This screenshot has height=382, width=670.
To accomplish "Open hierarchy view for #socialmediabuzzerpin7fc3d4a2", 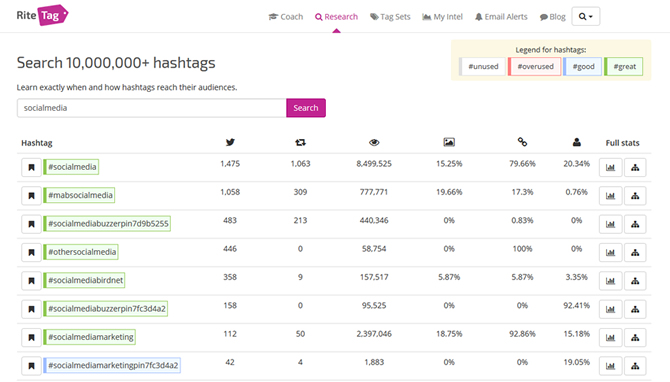I will 635,309.
